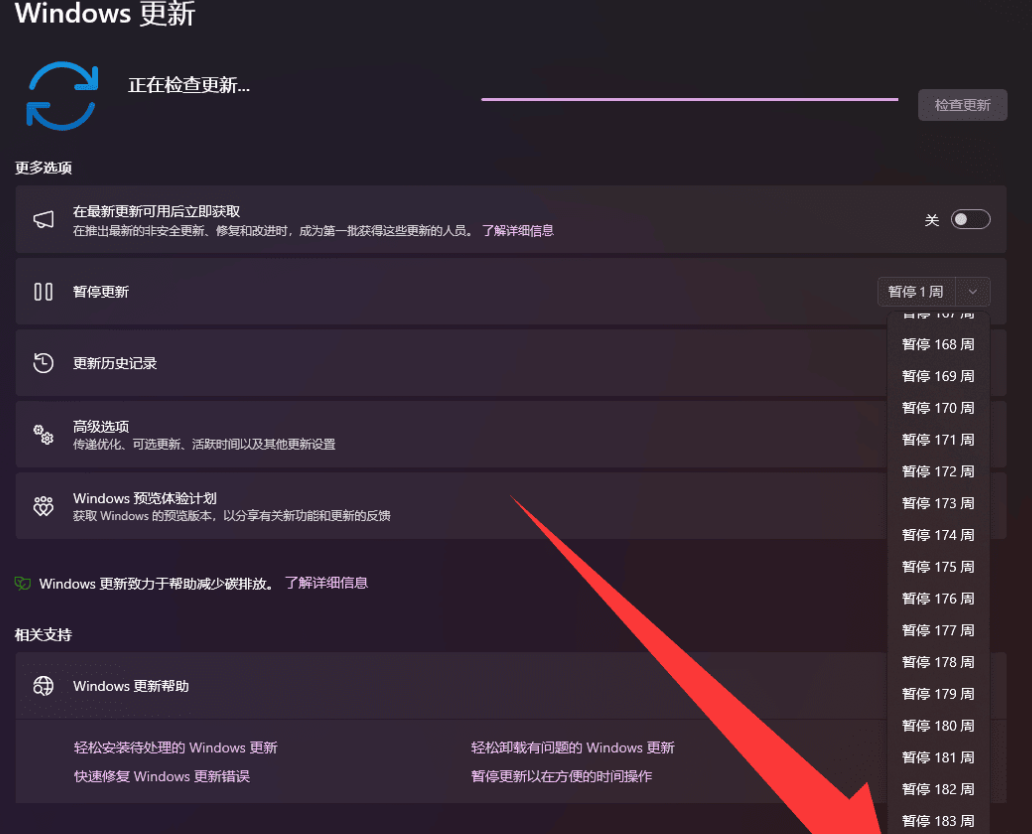Click the 检查更新 button

pos(962,105)
